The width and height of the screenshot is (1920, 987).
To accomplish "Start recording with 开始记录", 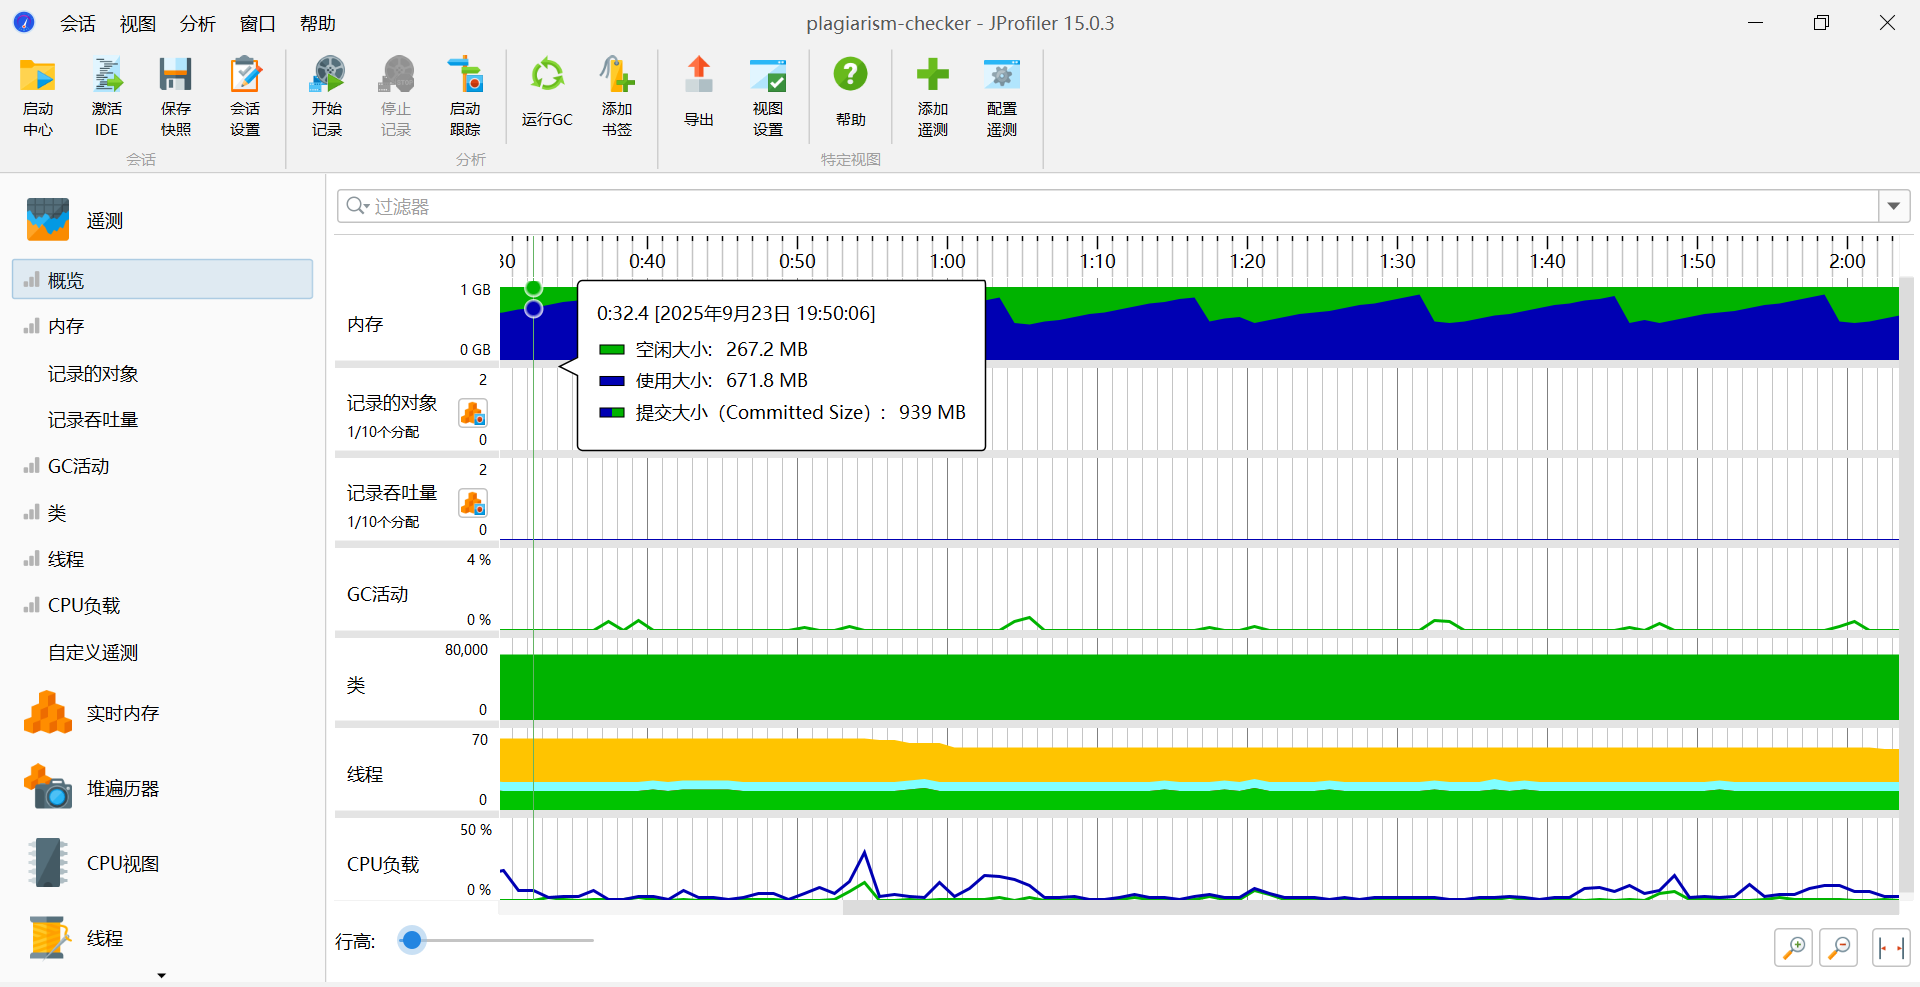I will 327,97.
